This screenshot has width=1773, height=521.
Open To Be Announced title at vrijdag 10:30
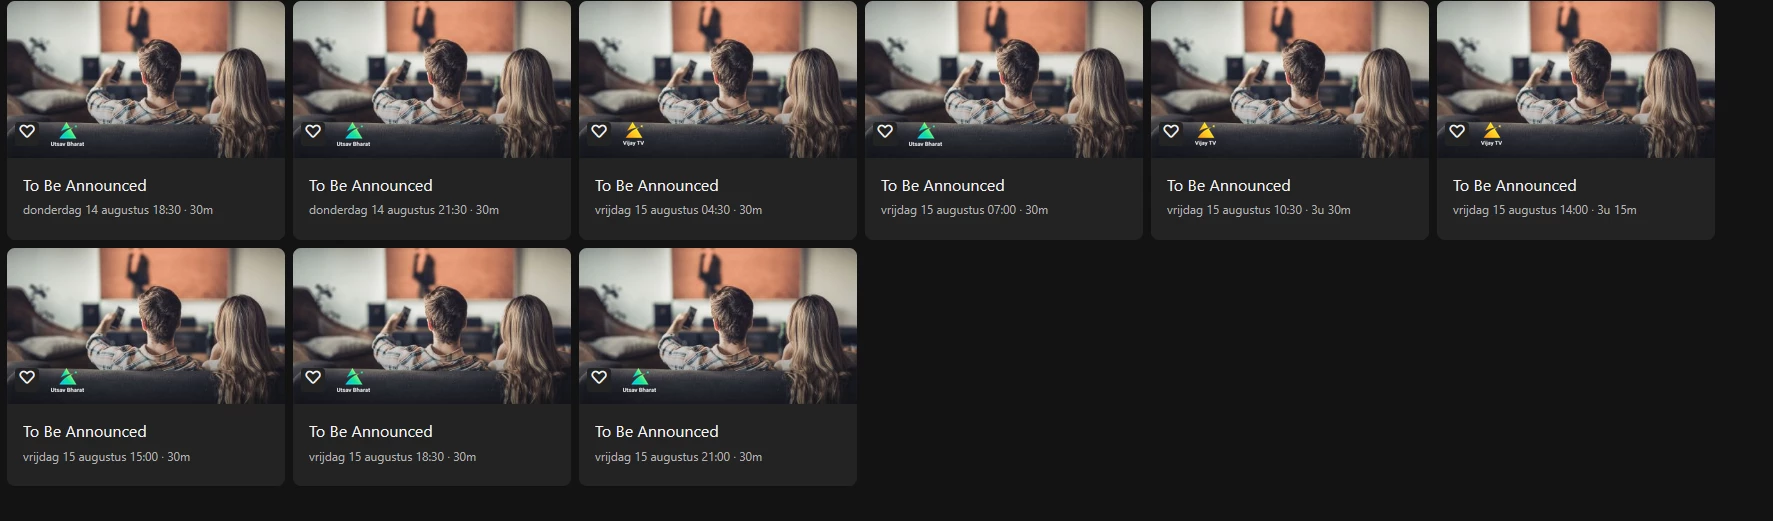click(x=1229, y=186)
